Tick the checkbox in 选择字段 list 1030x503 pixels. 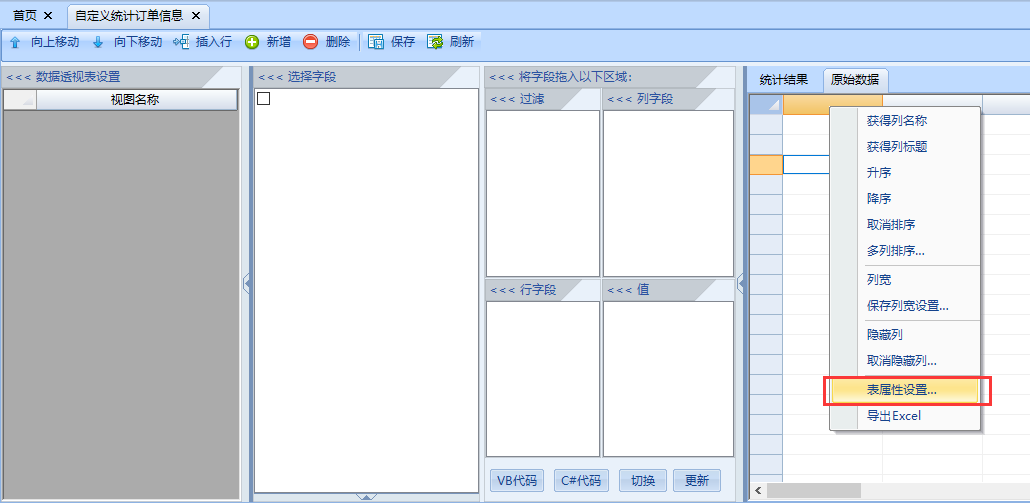(x=263, y=99)
